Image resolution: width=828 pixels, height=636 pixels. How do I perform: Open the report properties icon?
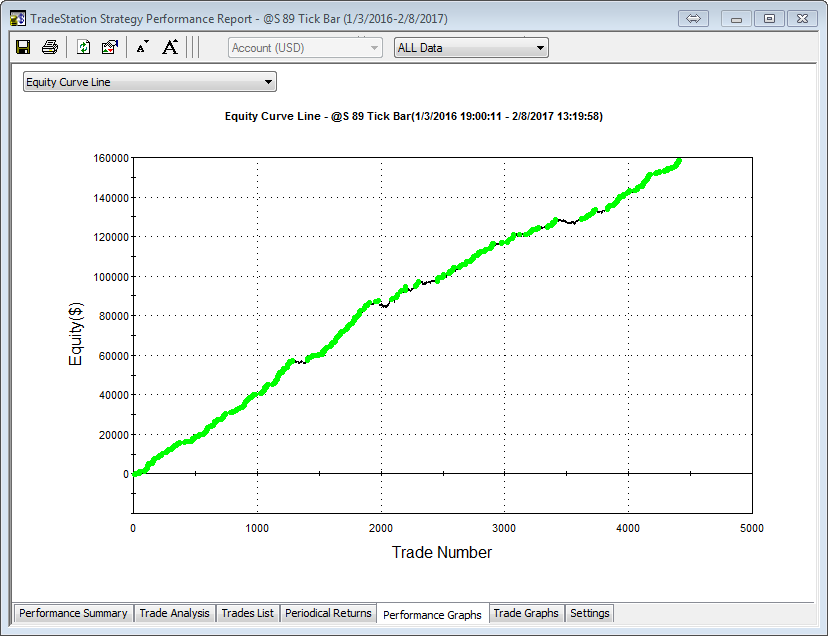(x=110, y=47)
